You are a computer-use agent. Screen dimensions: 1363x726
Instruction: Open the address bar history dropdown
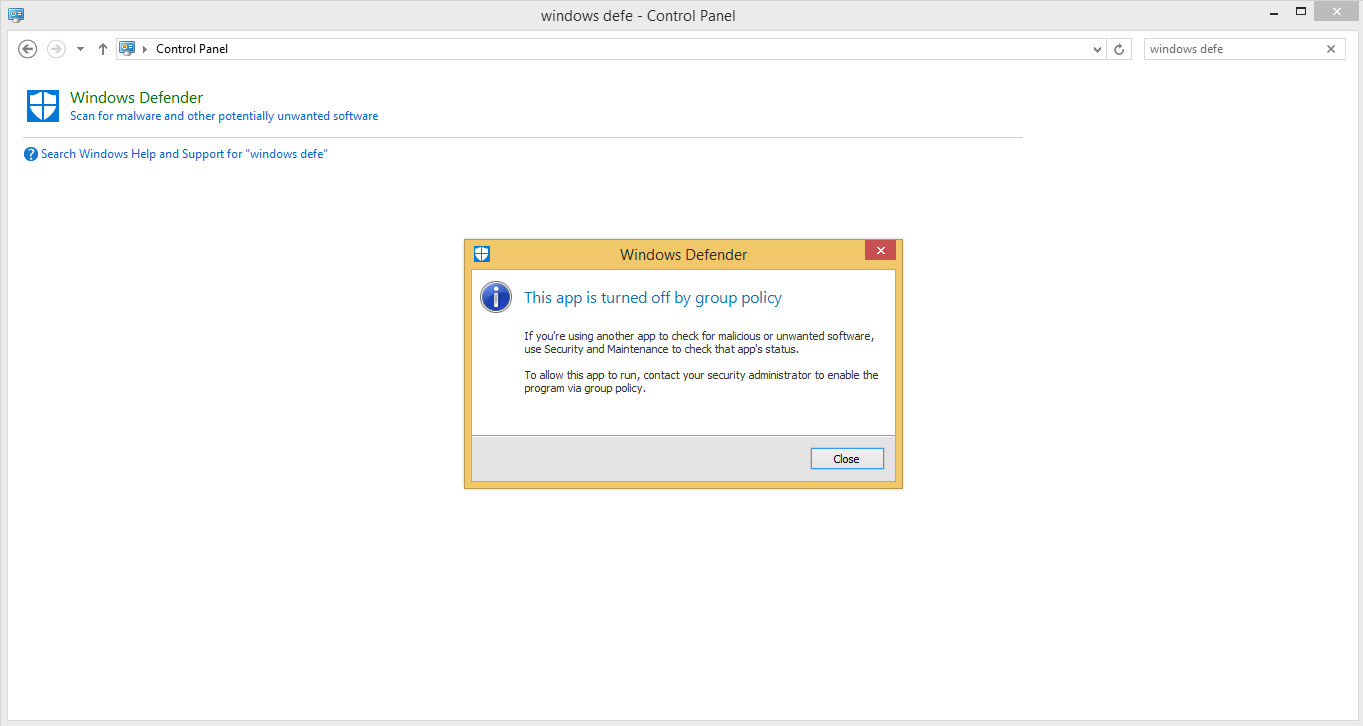click(x=1096, y=49)
